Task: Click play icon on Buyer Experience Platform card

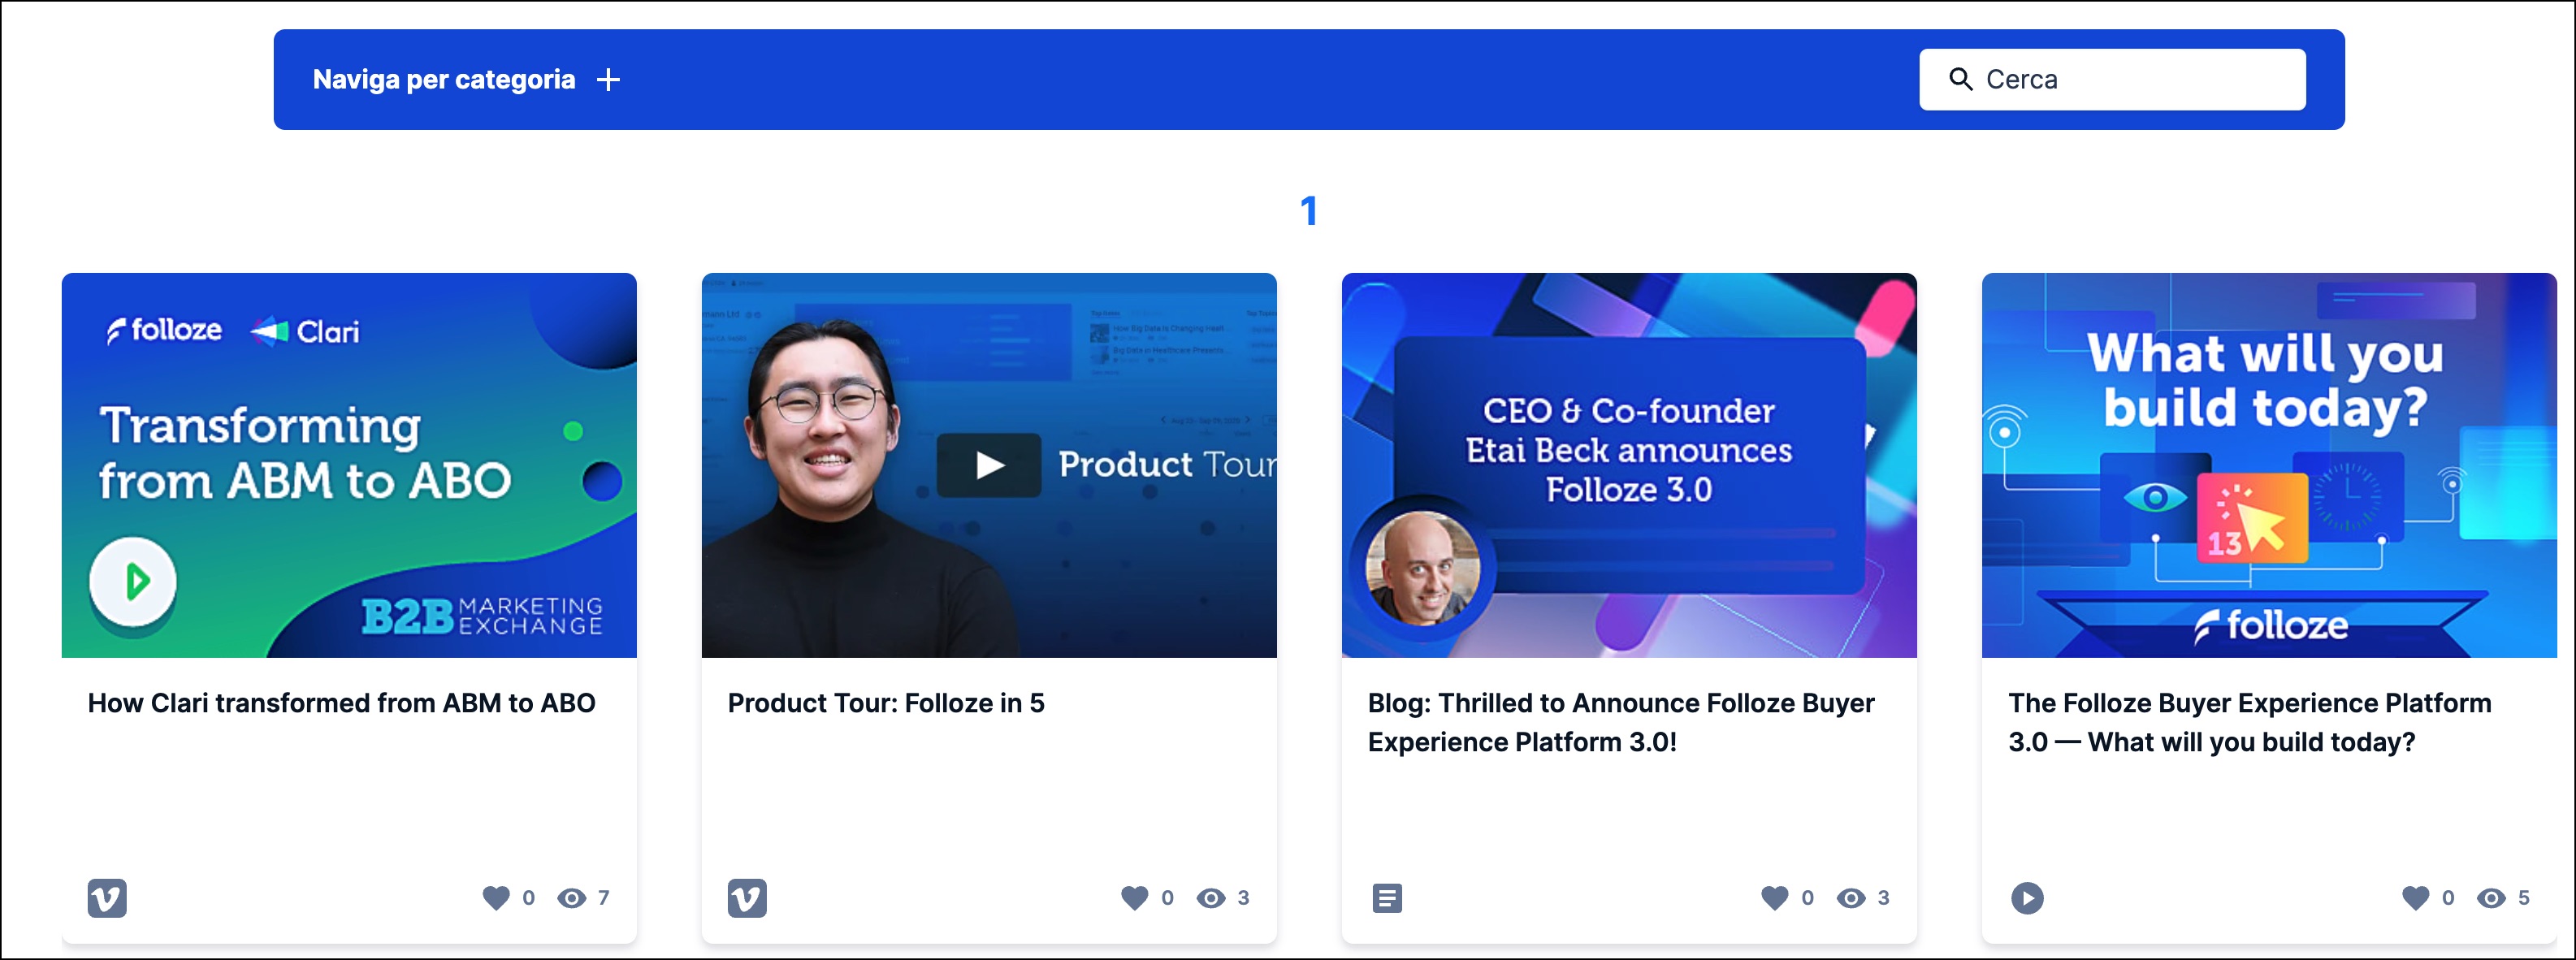Action: [2027, 897]
